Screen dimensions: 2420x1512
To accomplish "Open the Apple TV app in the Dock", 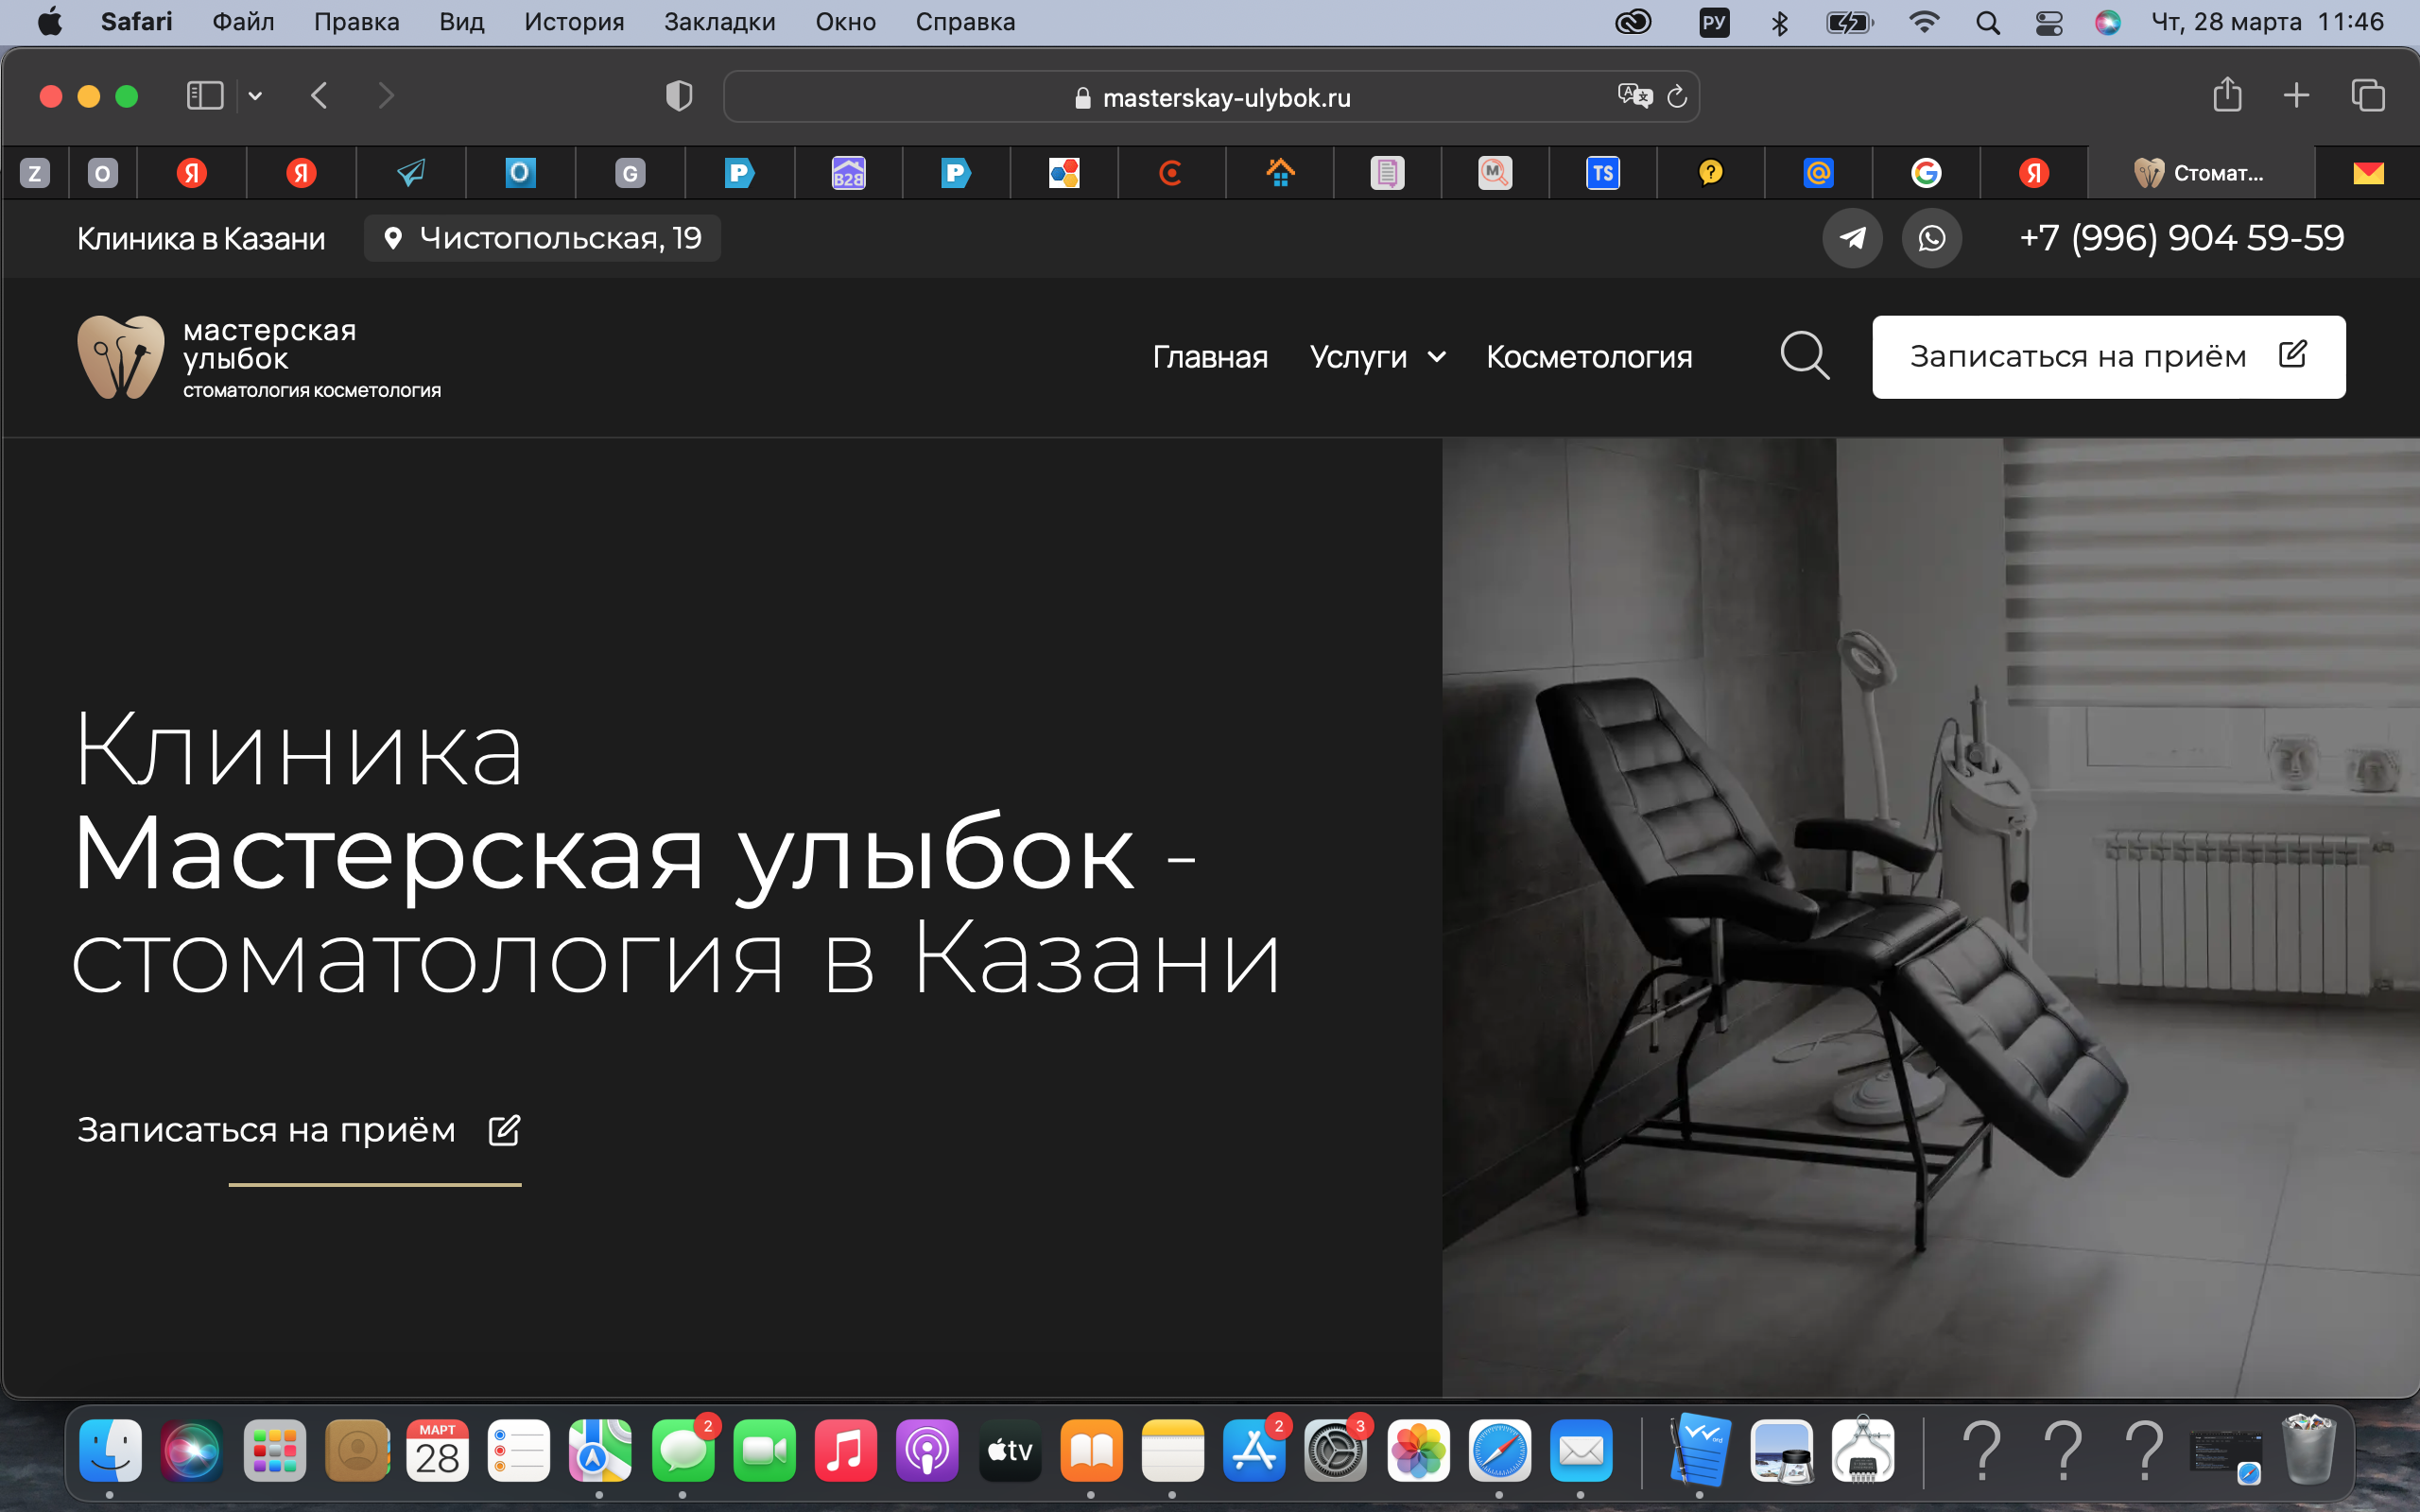I will click(x=1009, y=1449).
